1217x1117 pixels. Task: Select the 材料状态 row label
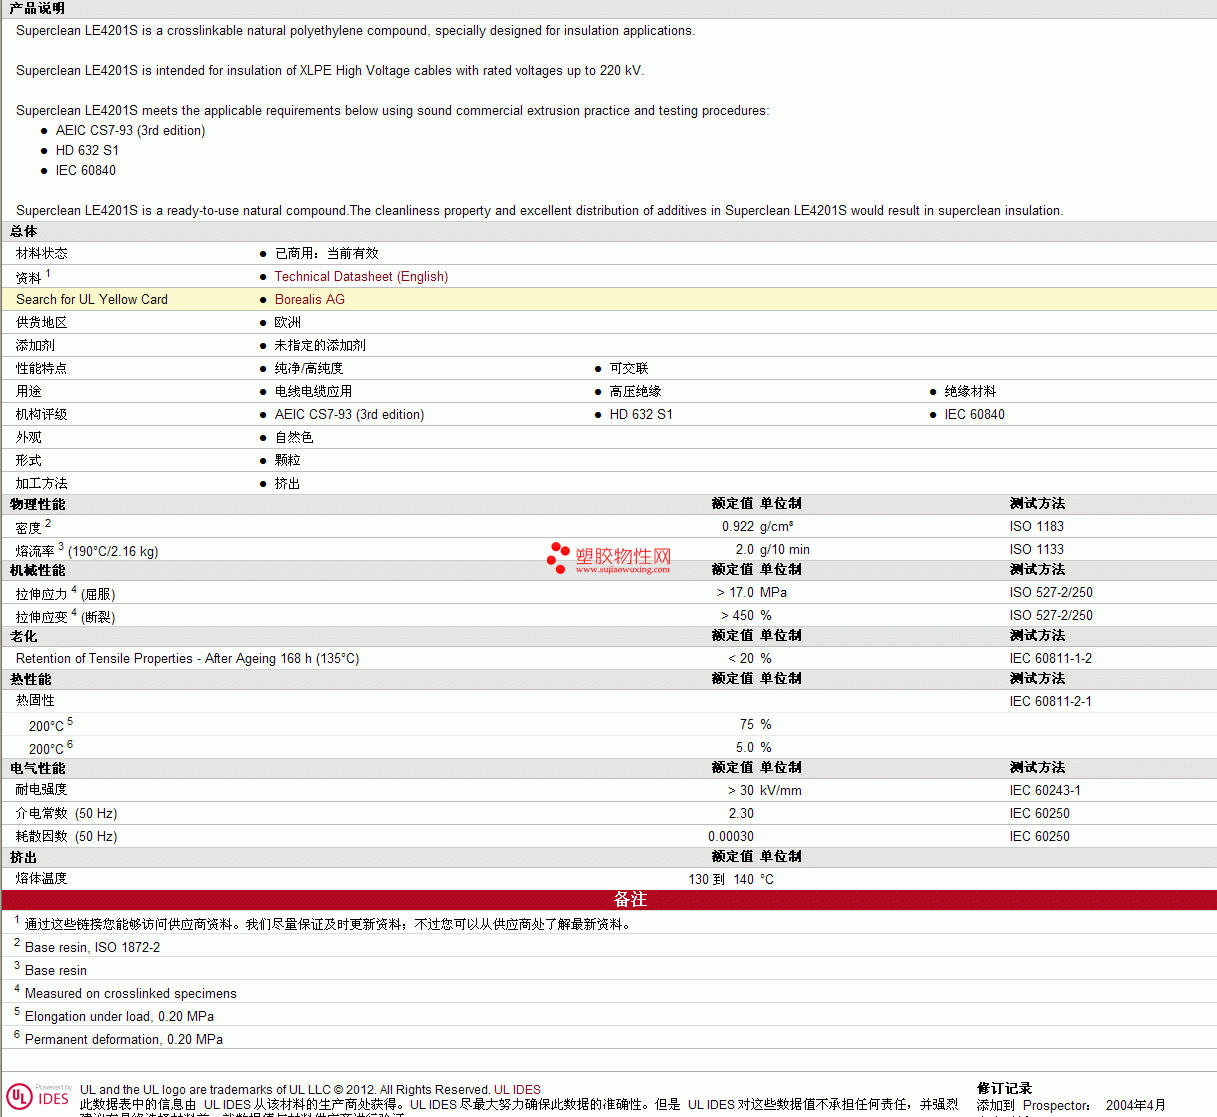point(42,254)
